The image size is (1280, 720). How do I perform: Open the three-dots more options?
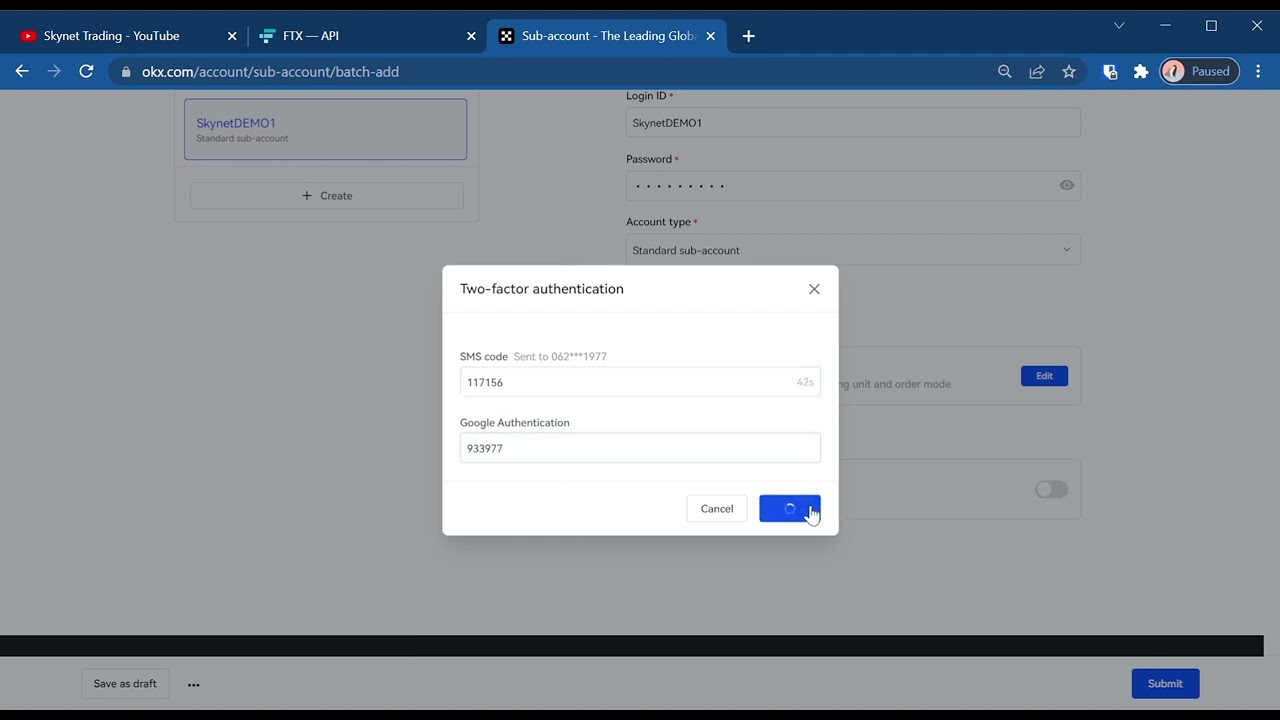pos(194,685)
